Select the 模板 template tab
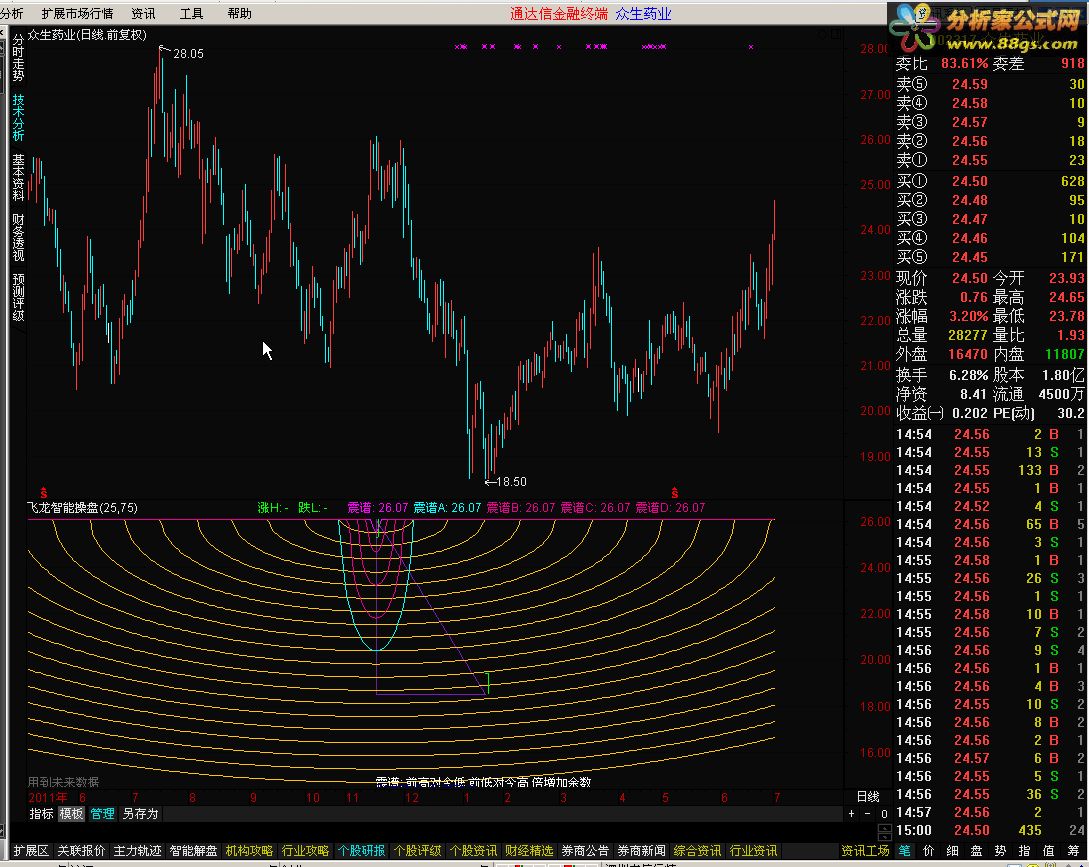 tap(71, 814)
